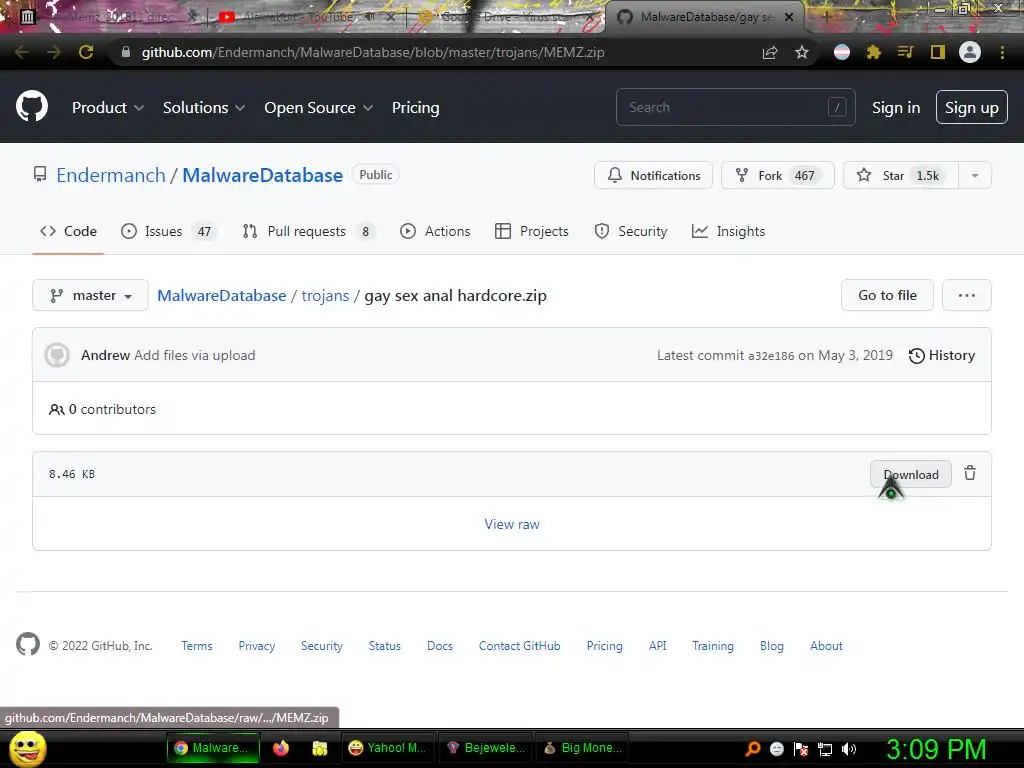Switch to Yahoo! M... taskbar window

388,748
